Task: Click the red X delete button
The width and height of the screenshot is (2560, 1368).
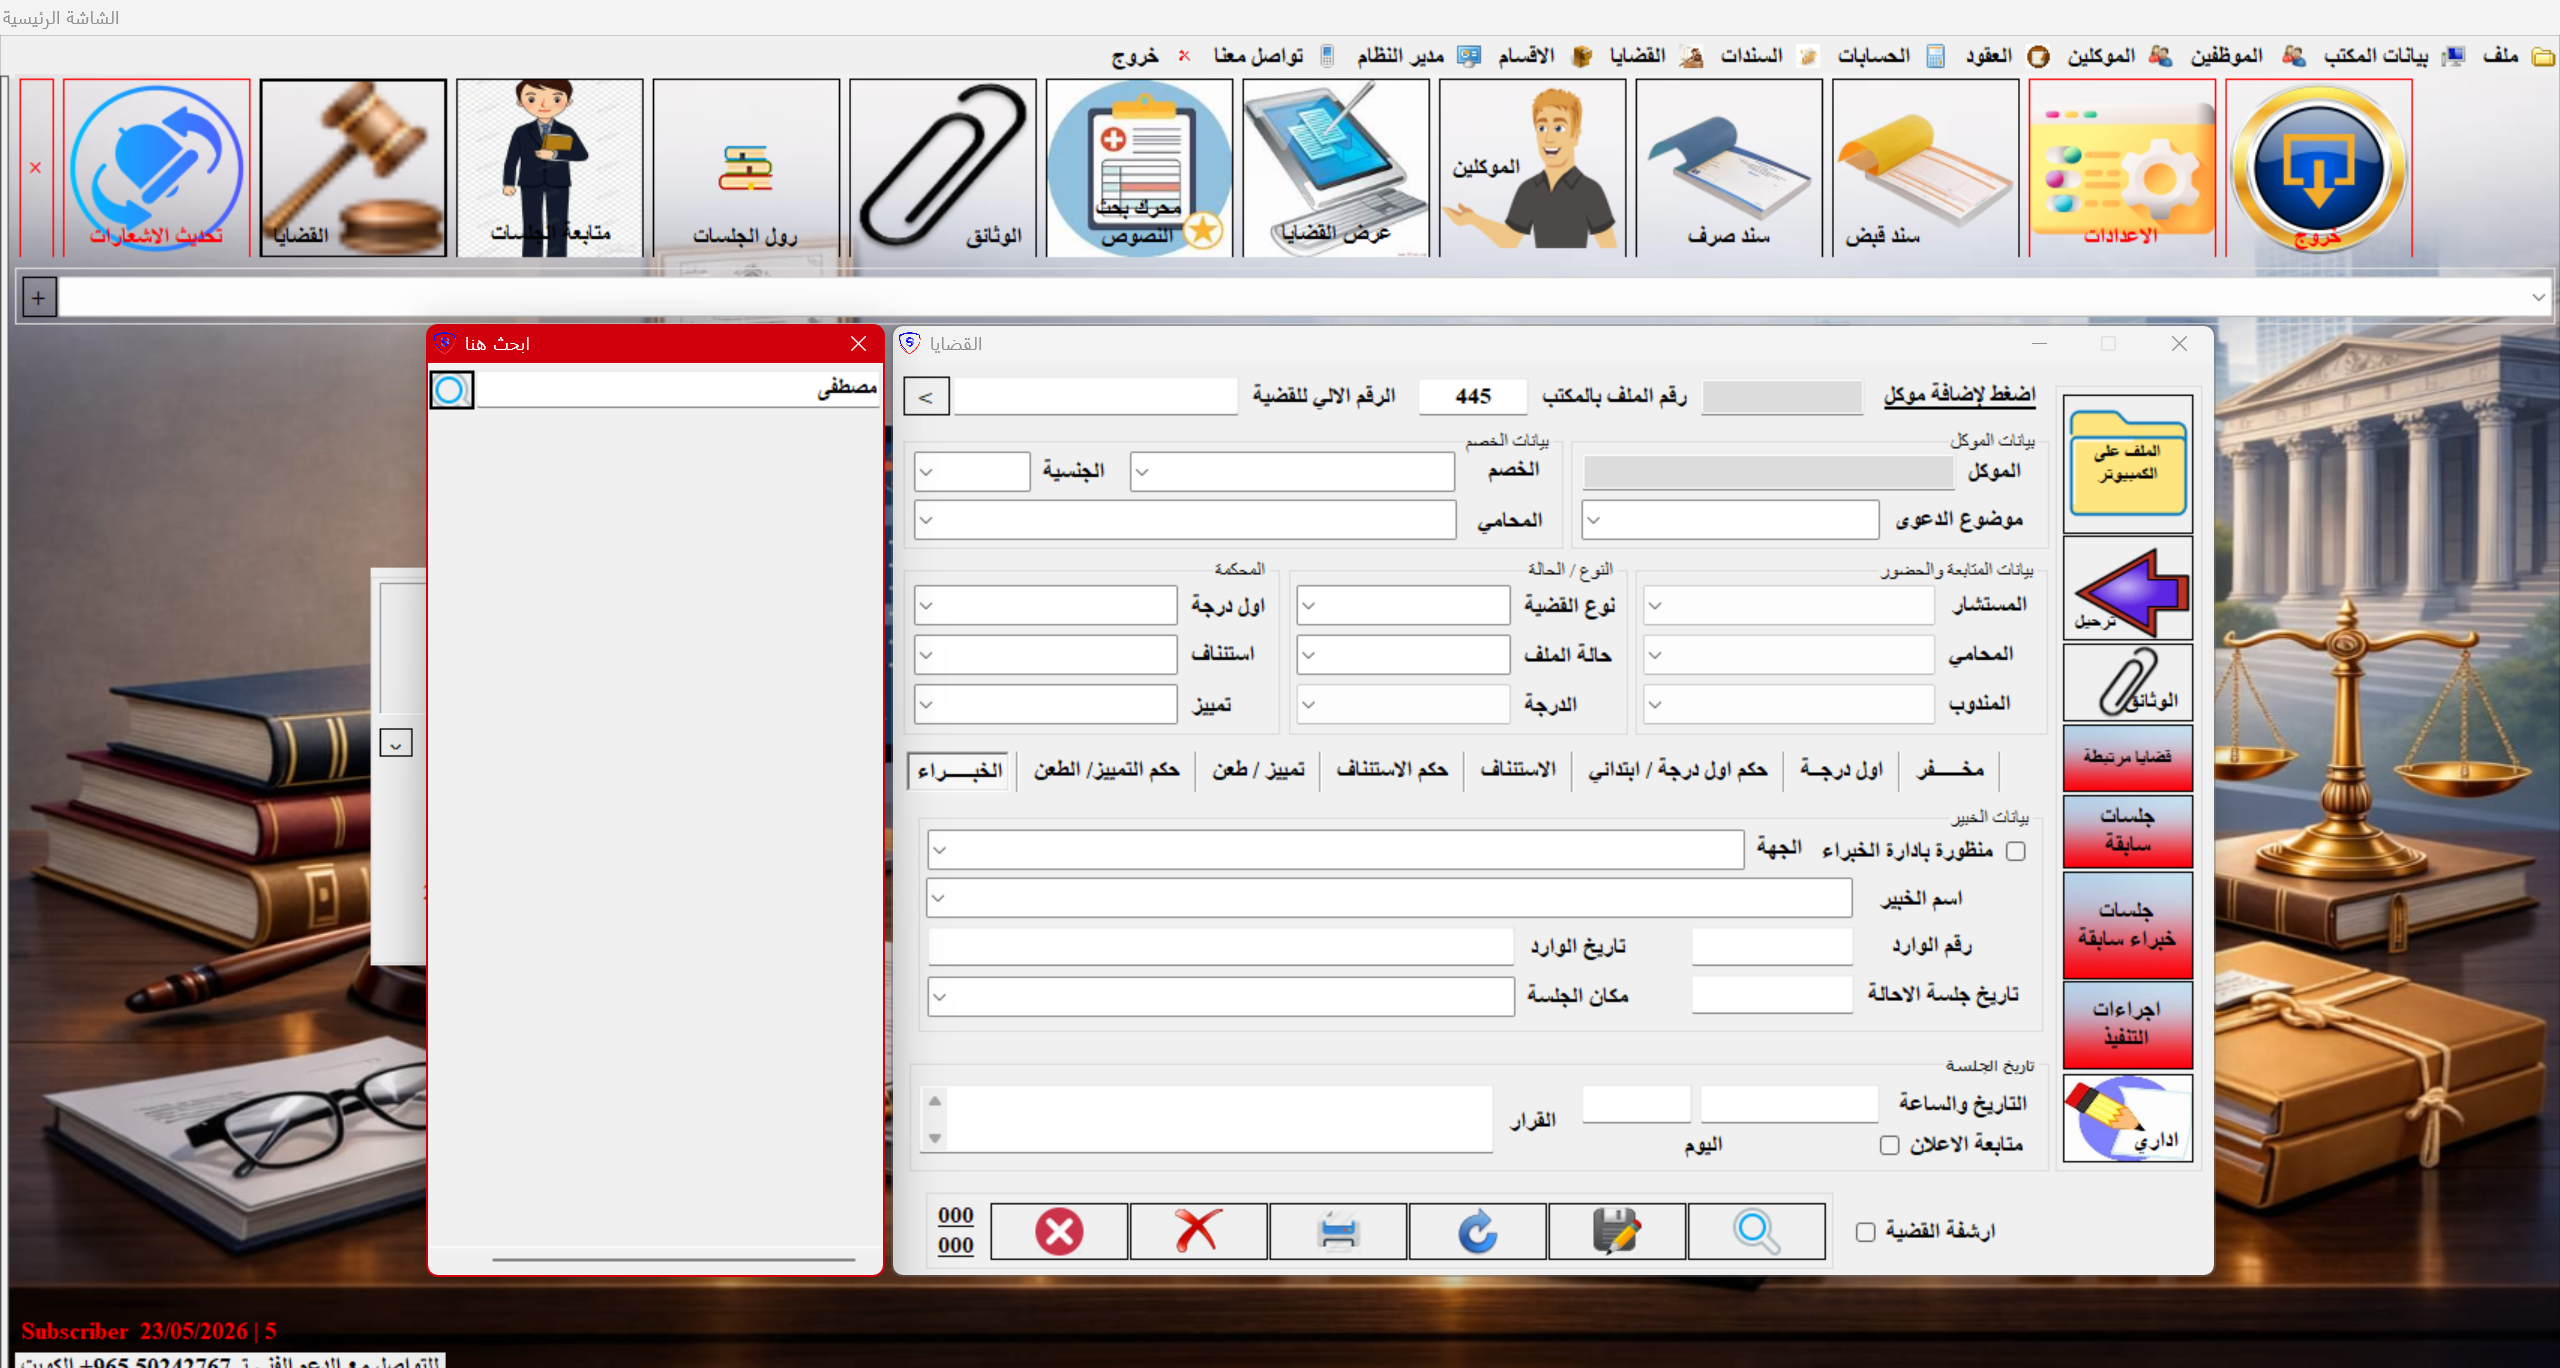Action: click(x=1198, y=1231)
